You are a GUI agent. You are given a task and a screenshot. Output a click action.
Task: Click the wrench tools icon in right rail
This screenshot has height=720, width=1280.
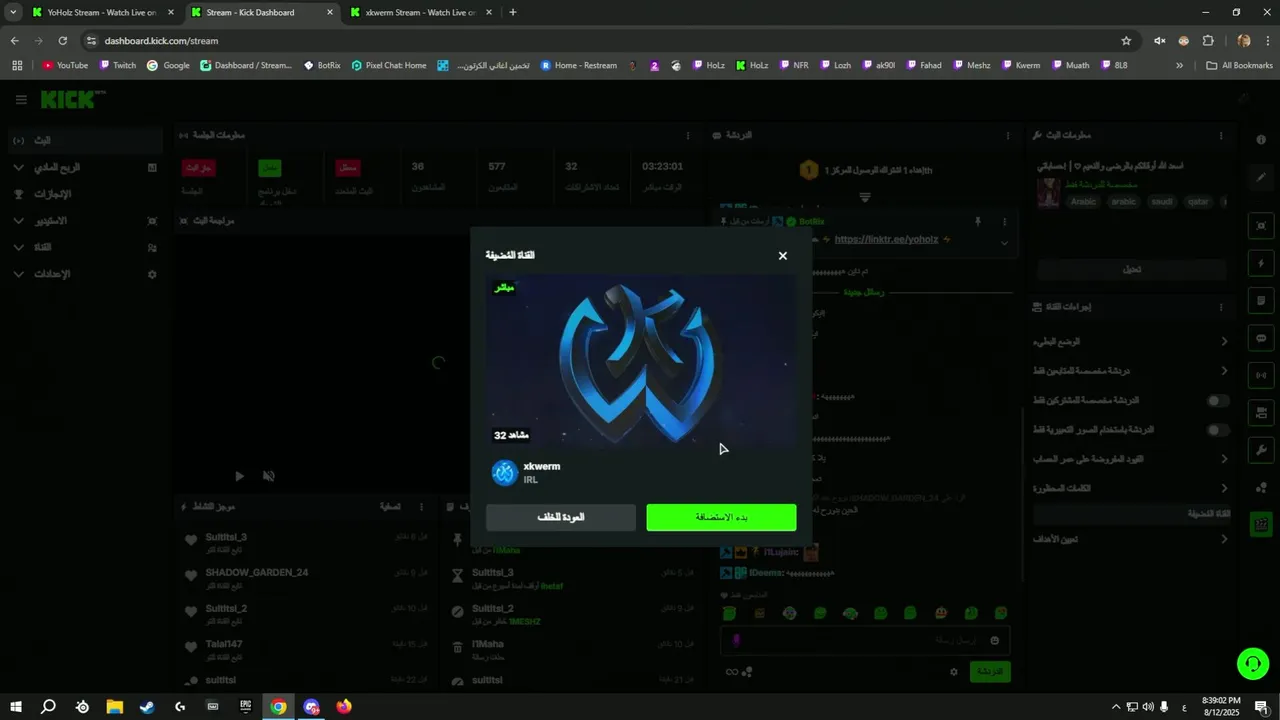(1261, 450)
